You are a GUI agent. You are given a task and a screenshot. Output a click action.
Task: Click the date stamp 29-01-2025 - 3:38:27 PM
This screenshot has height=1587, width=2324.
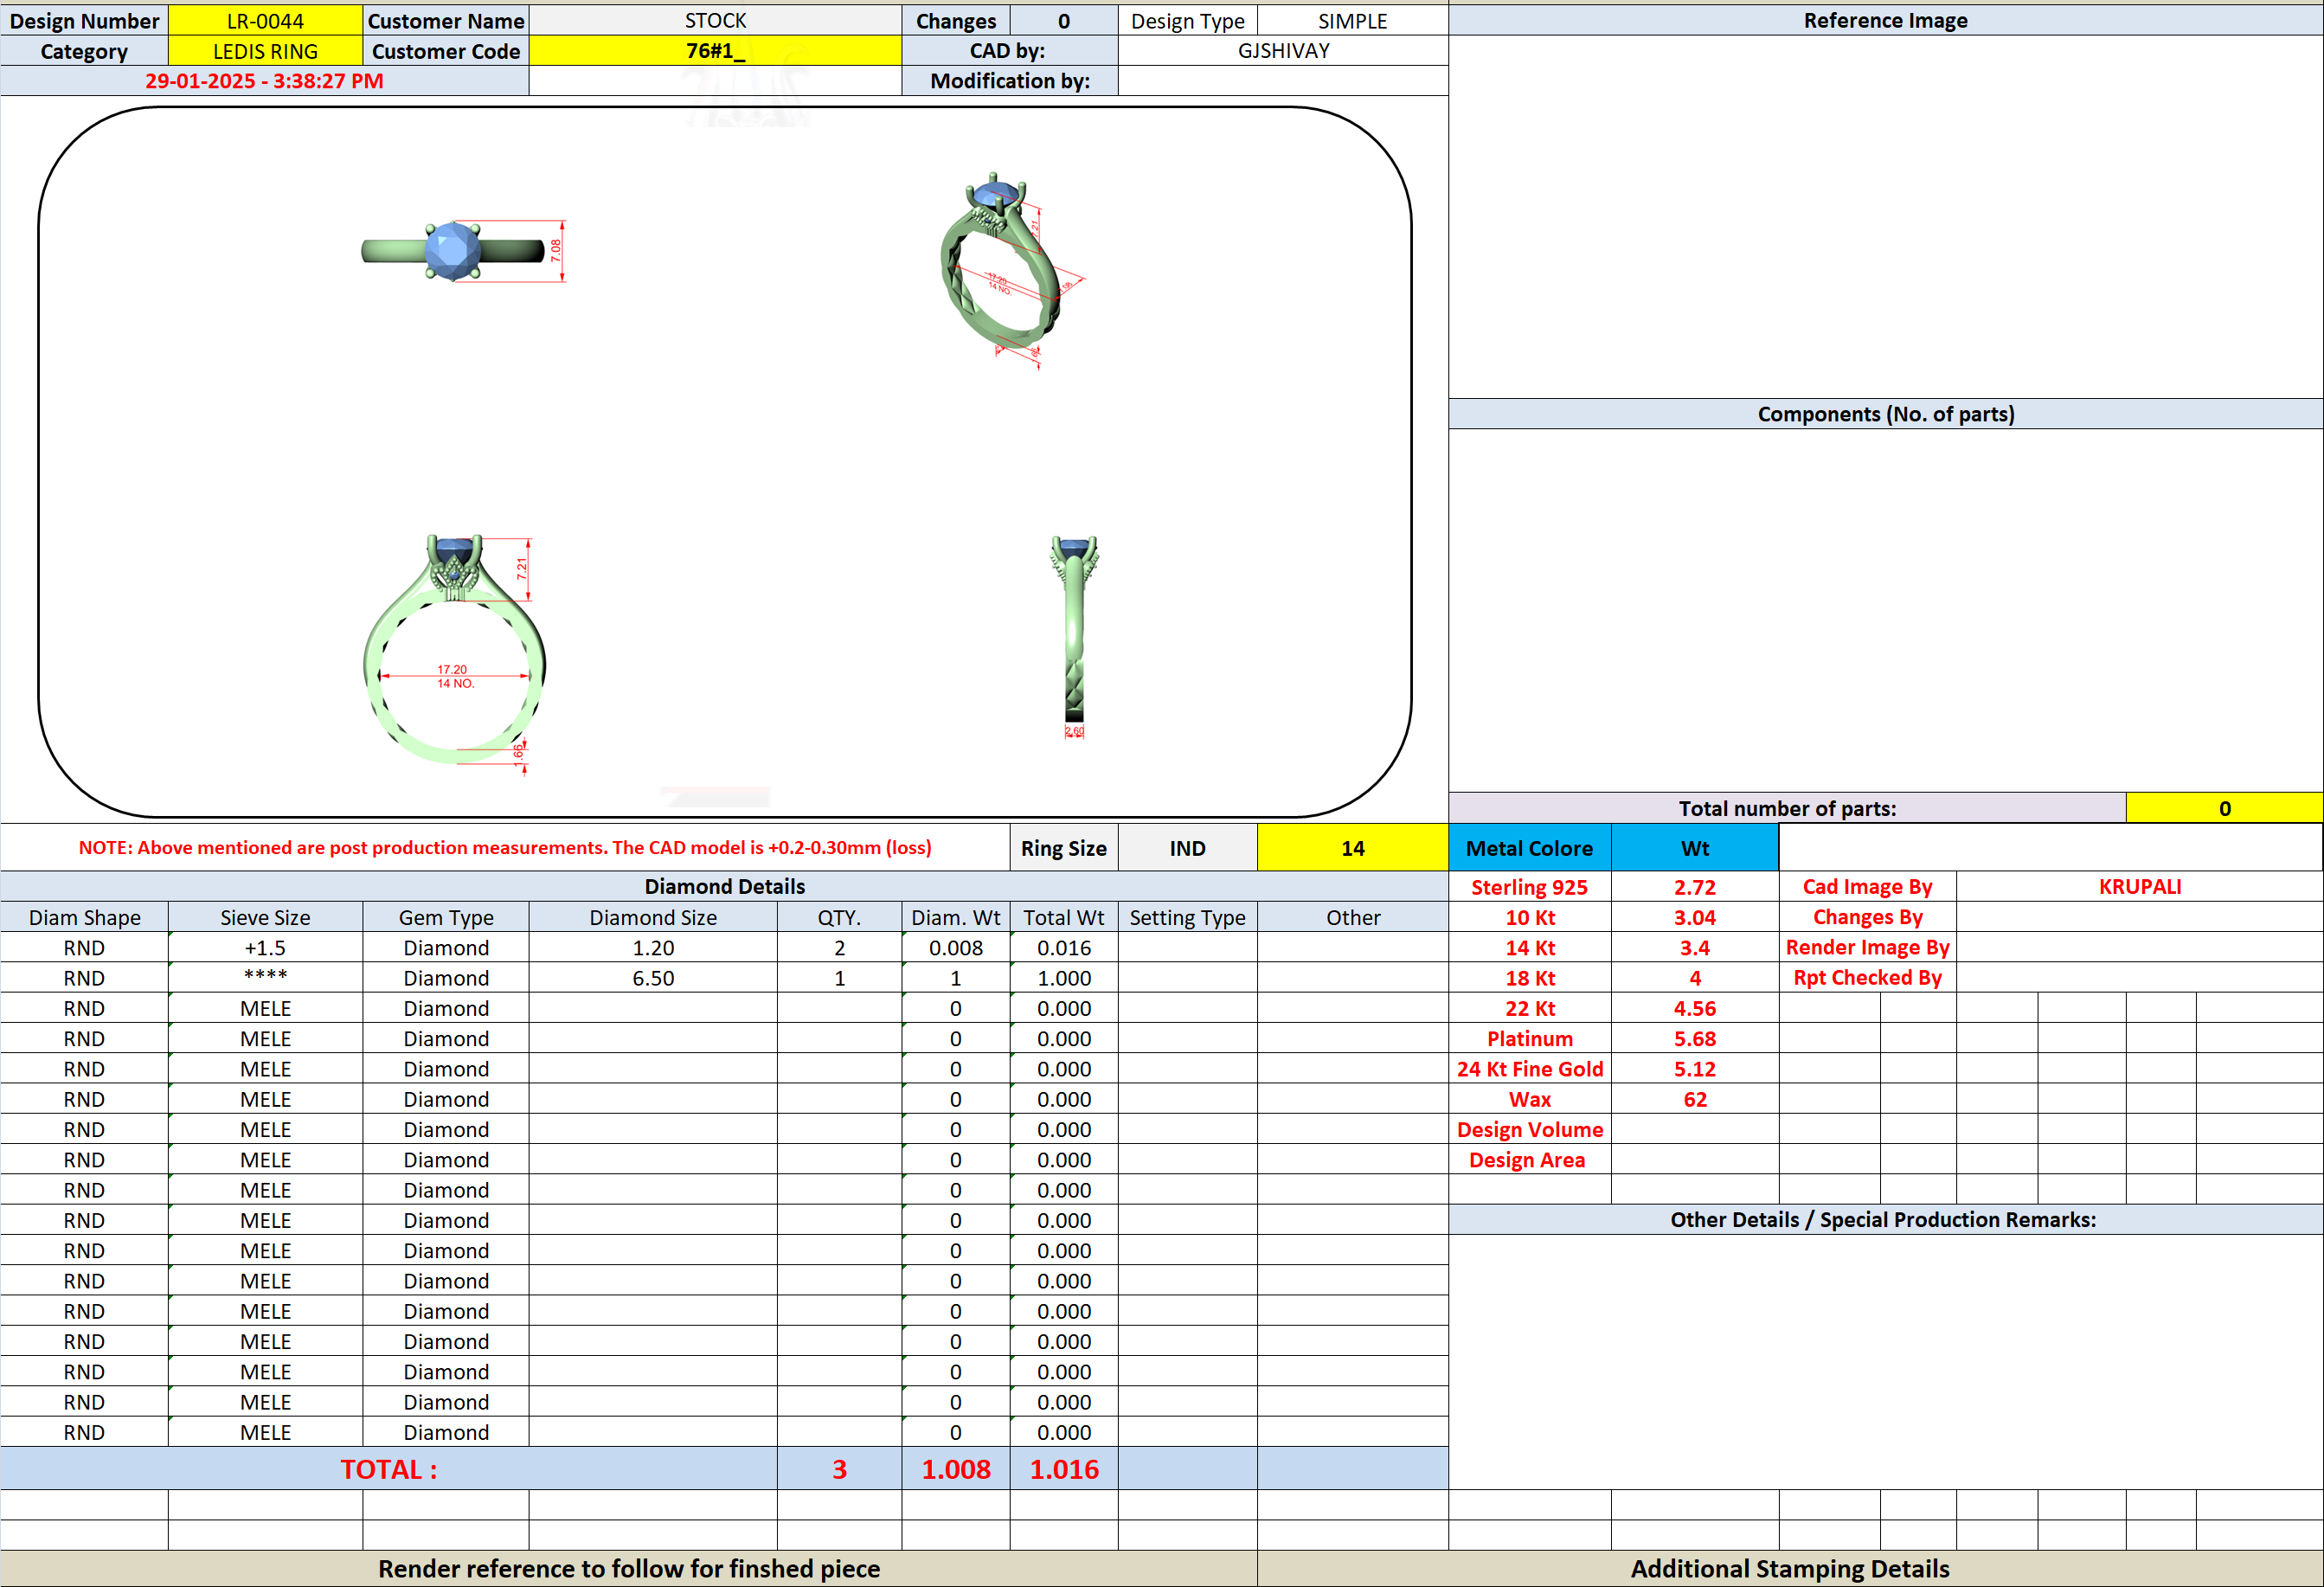tap(264, 81)
